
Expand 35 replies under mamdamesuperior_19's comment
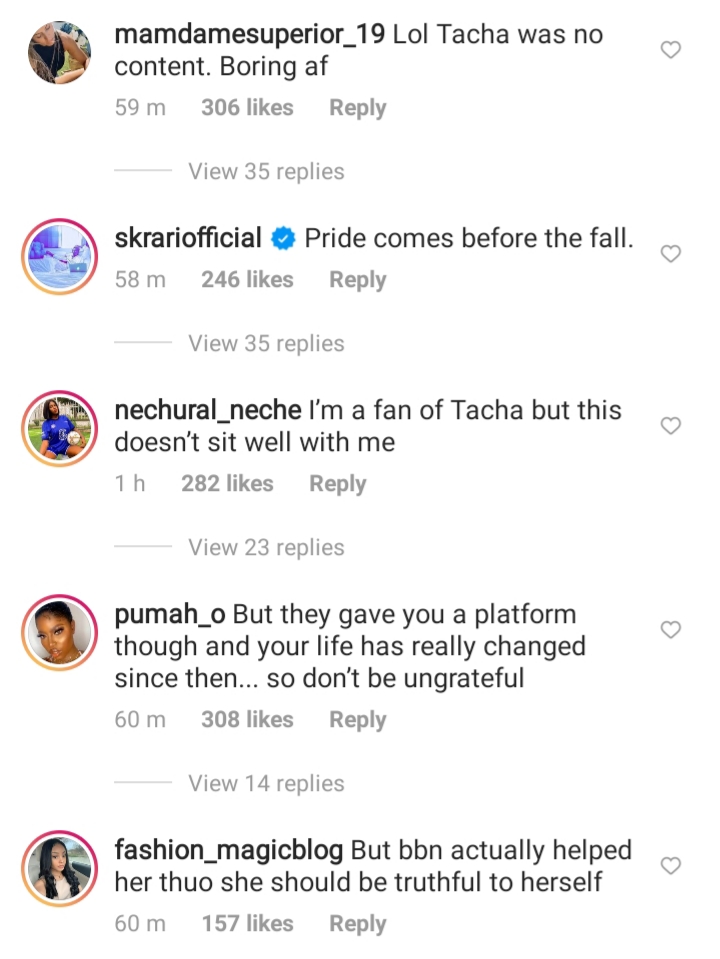pos(266,172)
